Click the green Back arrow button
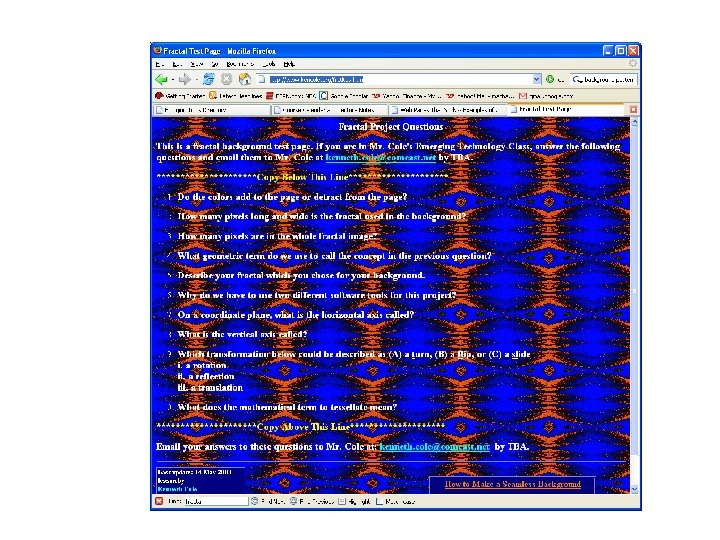The image size is (720, 540). point(161,79)
